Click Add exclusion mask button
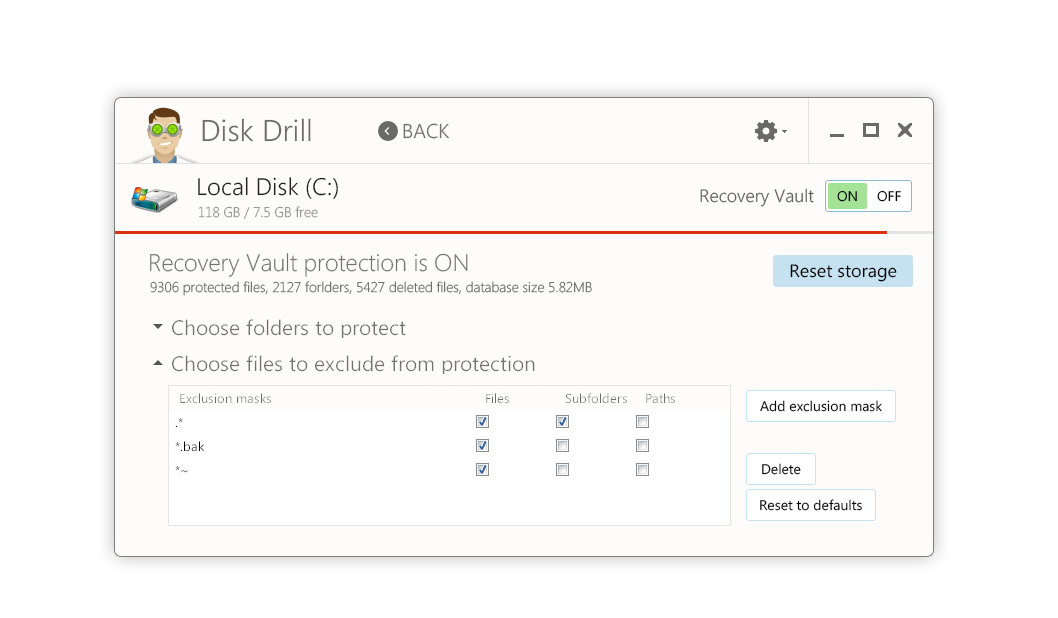The image size is (1058, 618). click(820, 406)
